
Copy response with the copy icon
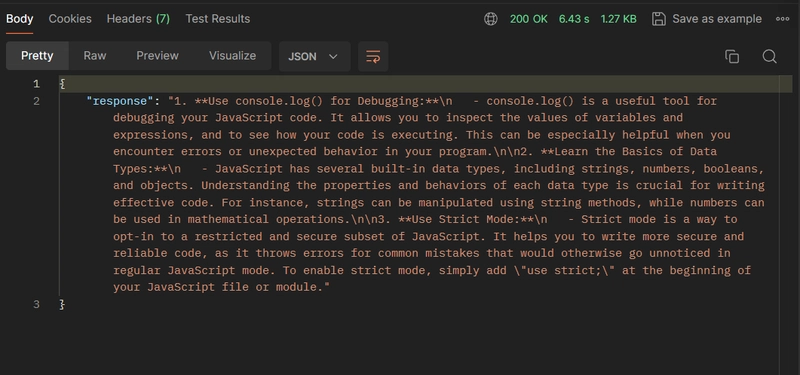click(x=732, y=57)
